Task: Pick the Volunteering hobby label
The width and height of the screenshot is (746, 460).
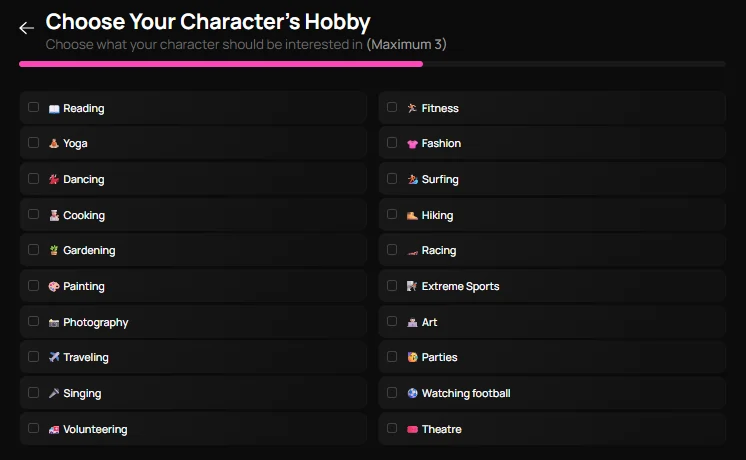Action: (95, 430)
